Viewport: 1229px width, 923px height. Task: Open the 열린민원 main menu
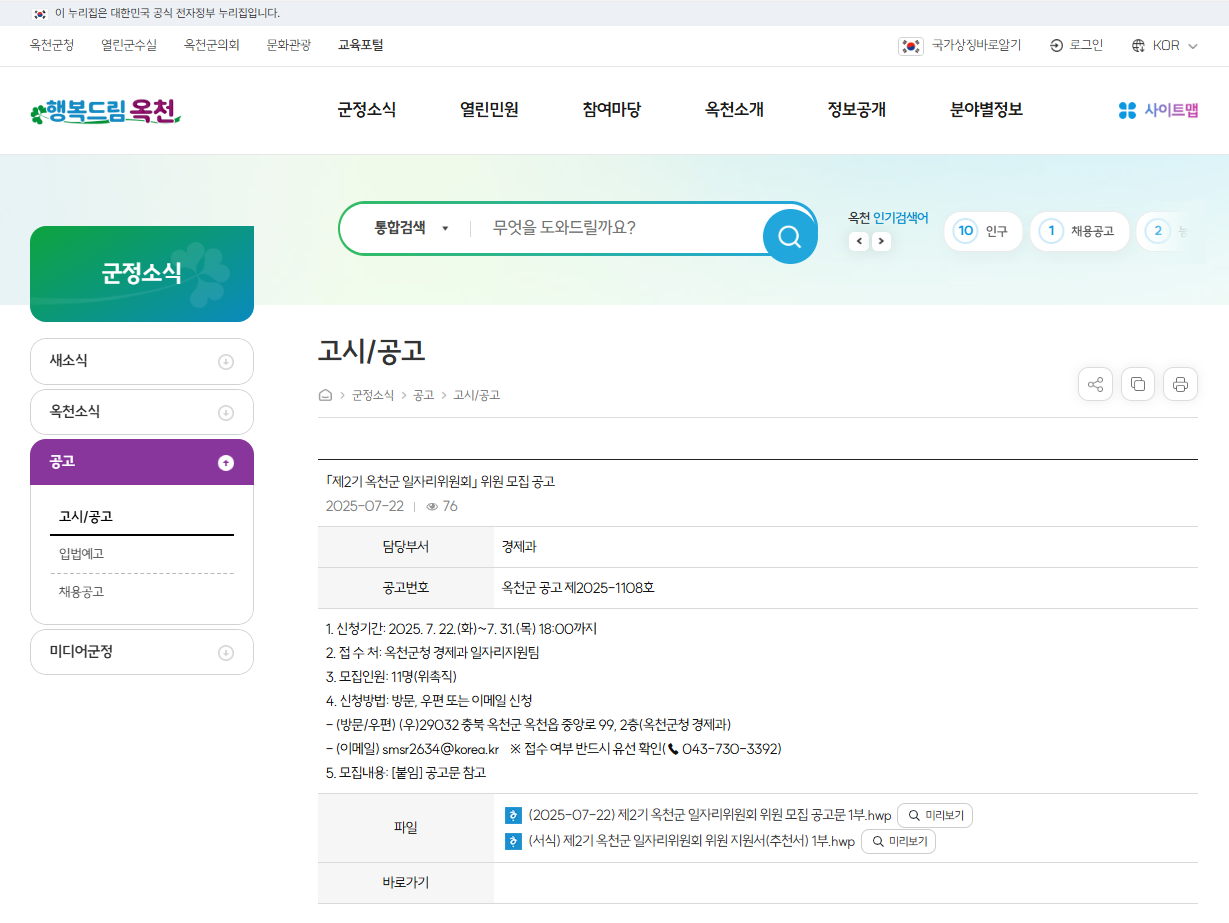489,110
